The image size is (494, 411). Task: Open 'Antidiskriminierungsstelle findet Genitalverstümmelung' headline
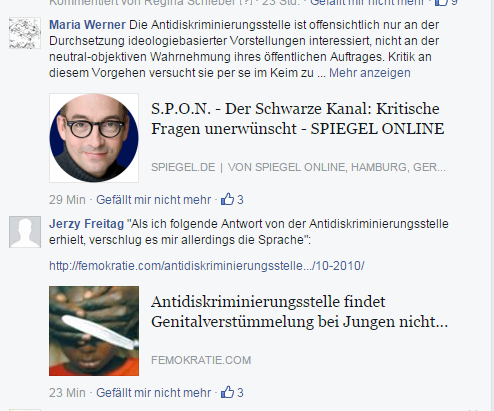click(x=299, y=312)
